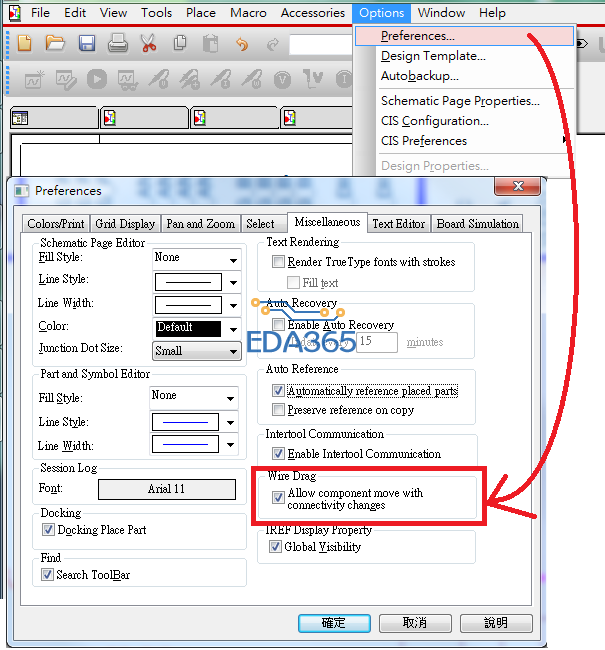Switch to Text Editor tab
This screenshot has width=605, height=650.
[x=398, y=224]
